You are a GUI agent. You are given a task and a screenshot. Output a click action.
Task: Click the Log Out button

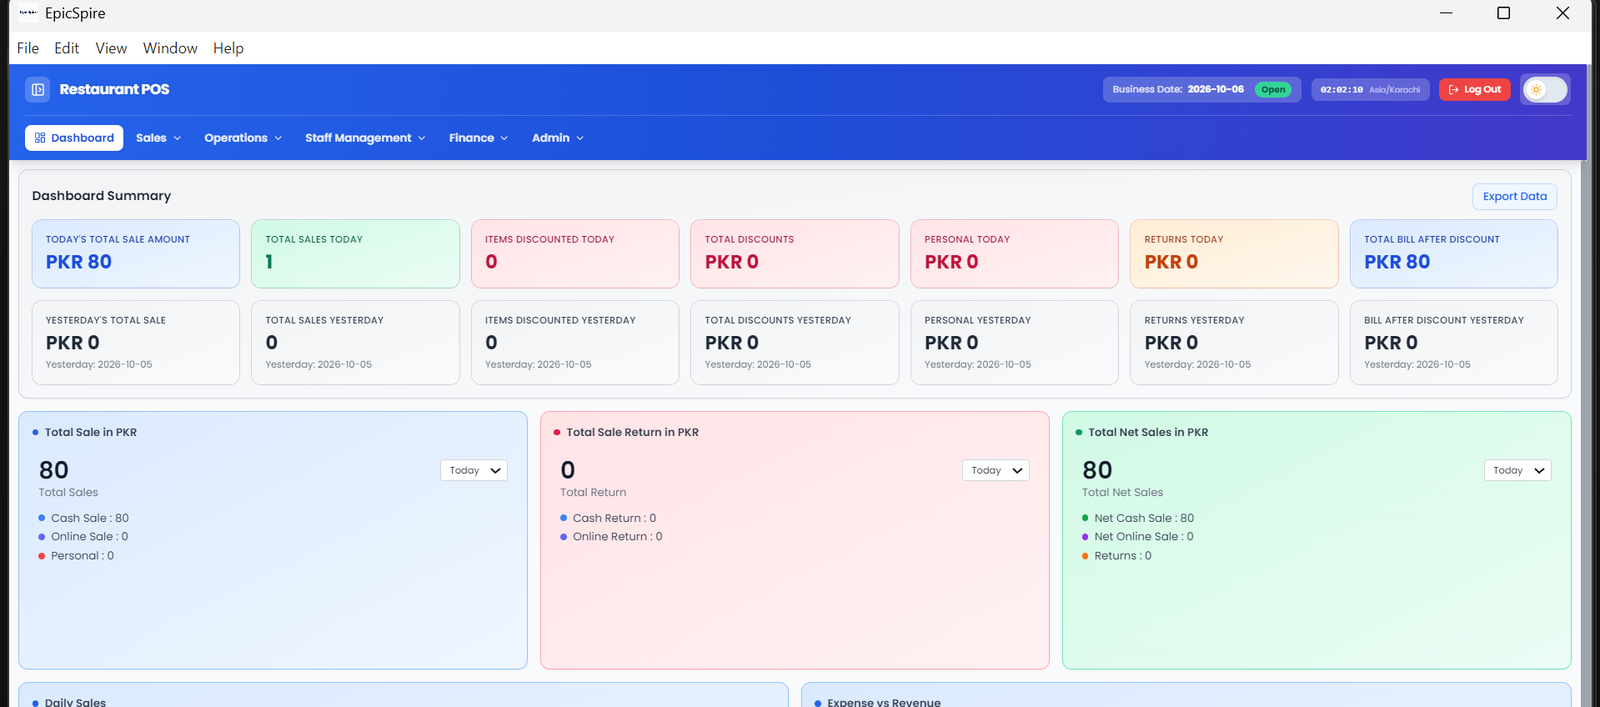(x=1475, y=89)
